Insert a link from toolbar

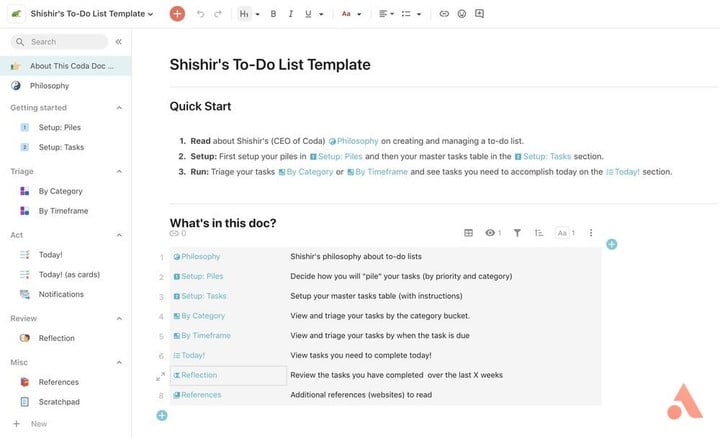(x=444, y=15)
